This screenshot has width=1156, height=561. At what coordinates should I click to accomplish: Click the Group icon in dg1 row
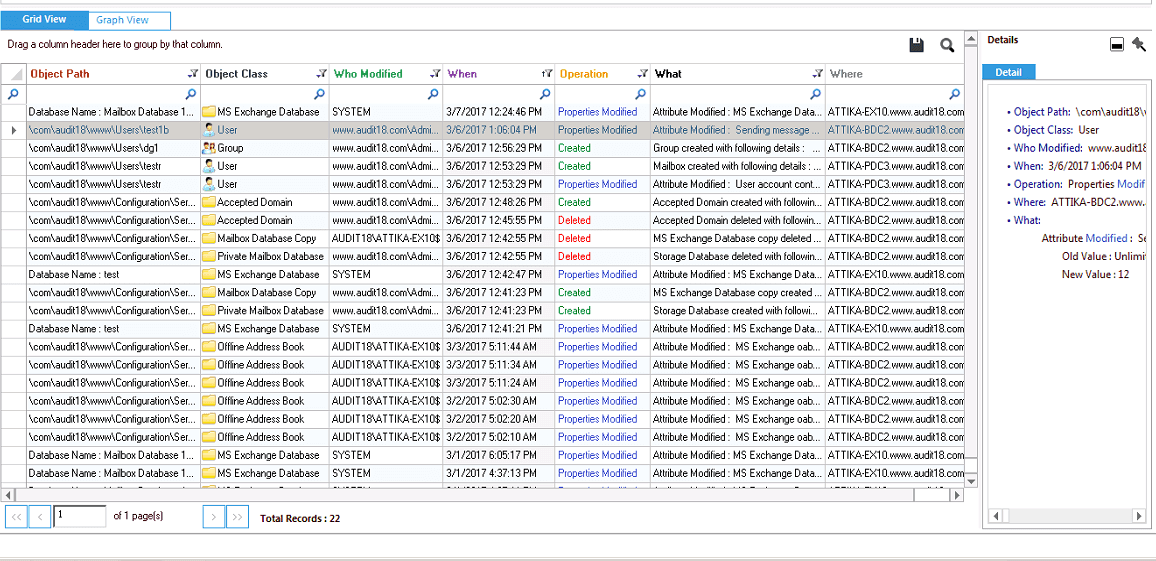209,148
